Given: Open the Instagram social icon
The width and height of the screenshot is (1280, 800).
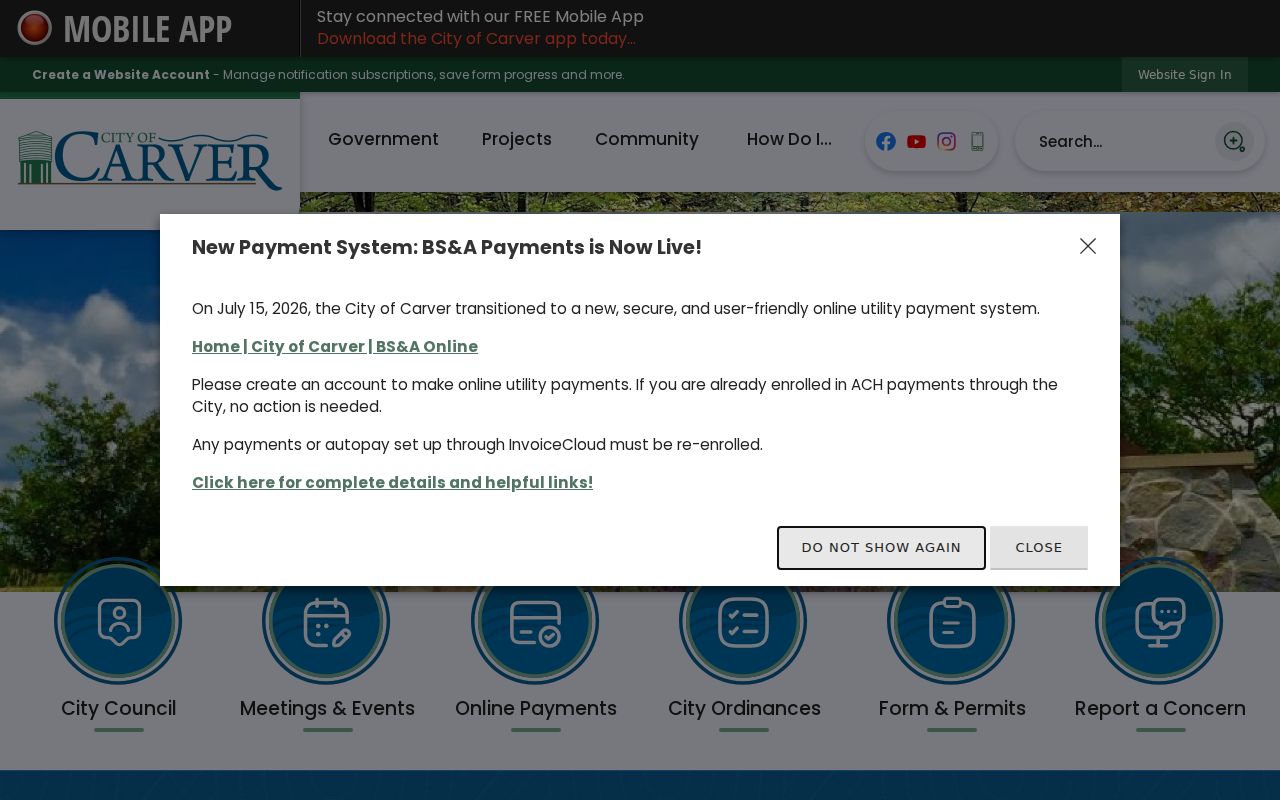Looking at the screenshot, I should 946,141.
